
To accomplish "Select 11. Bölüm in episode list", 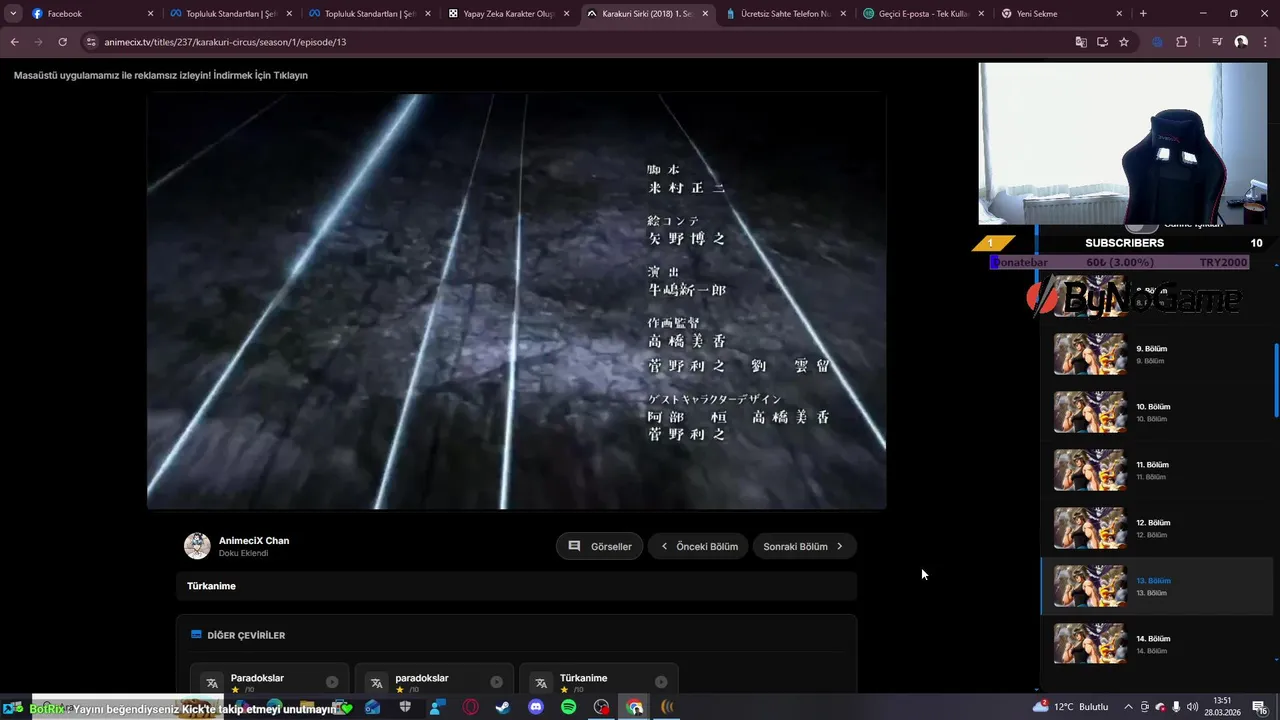I will point(1157,470).
